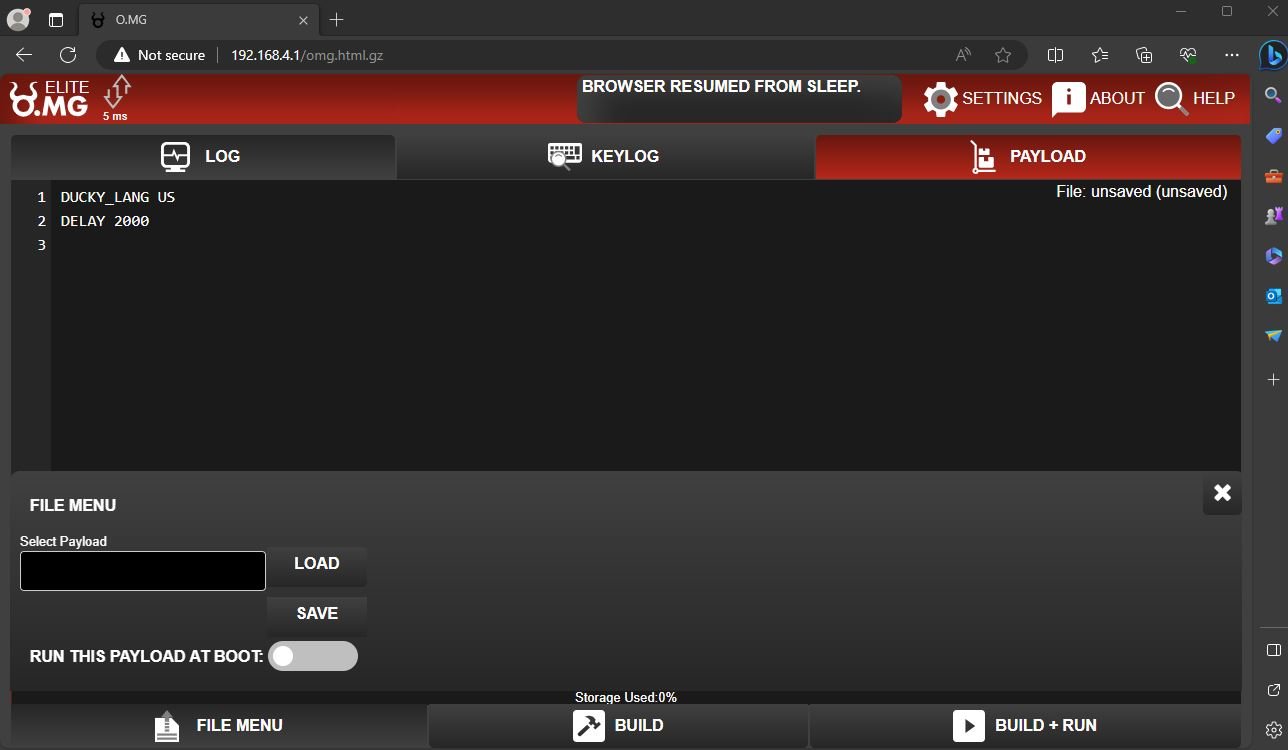1288x750 pixels.
Task: Click the address bar URL
Action: (307, 55)
